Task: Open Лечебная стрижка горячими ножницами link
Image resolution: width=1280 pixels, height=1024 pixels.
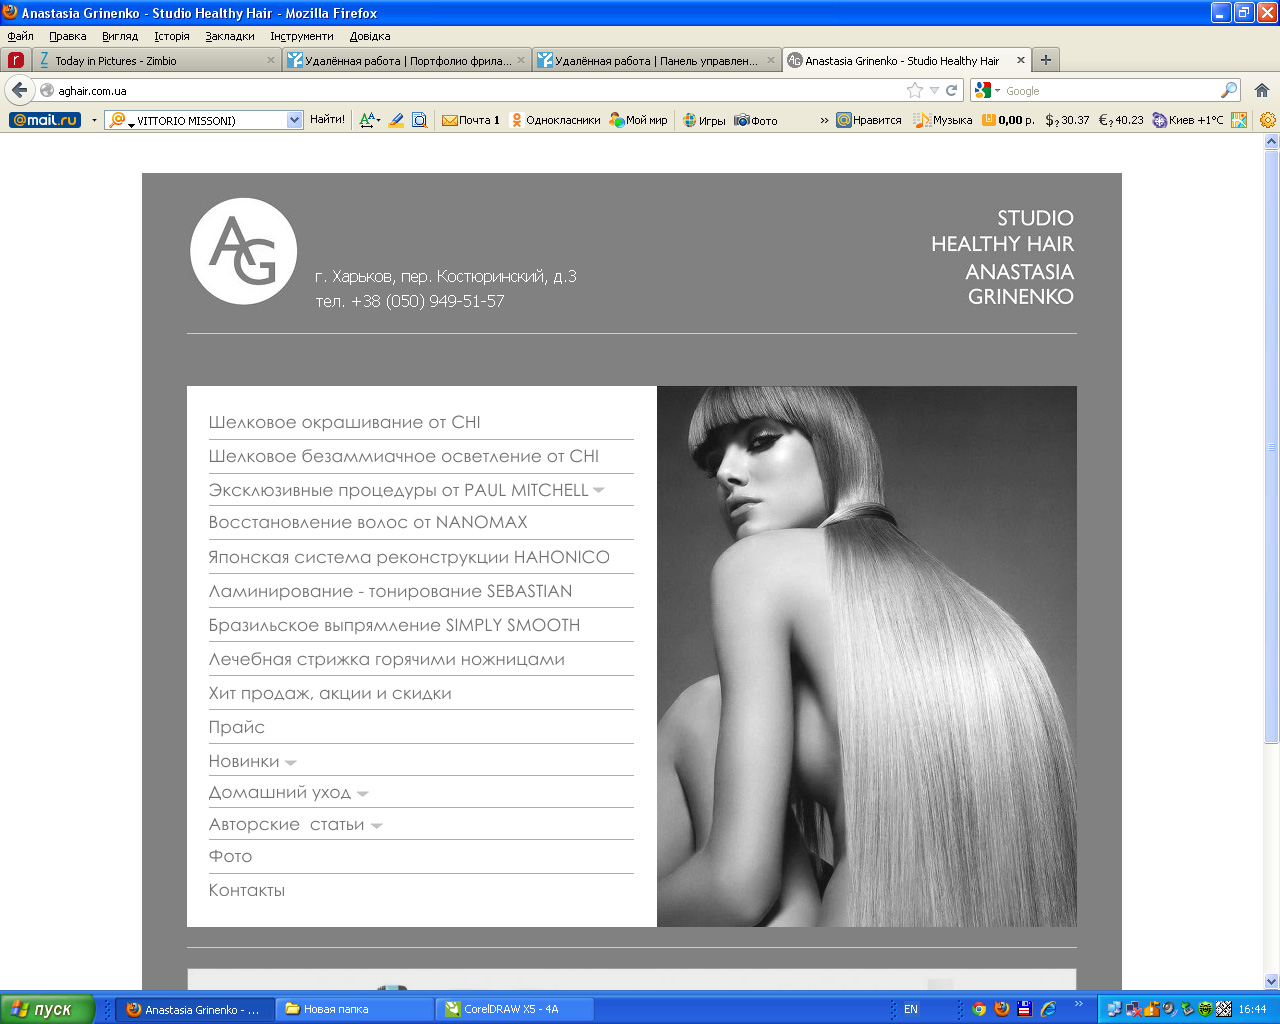Action: [x=387, y=659]
